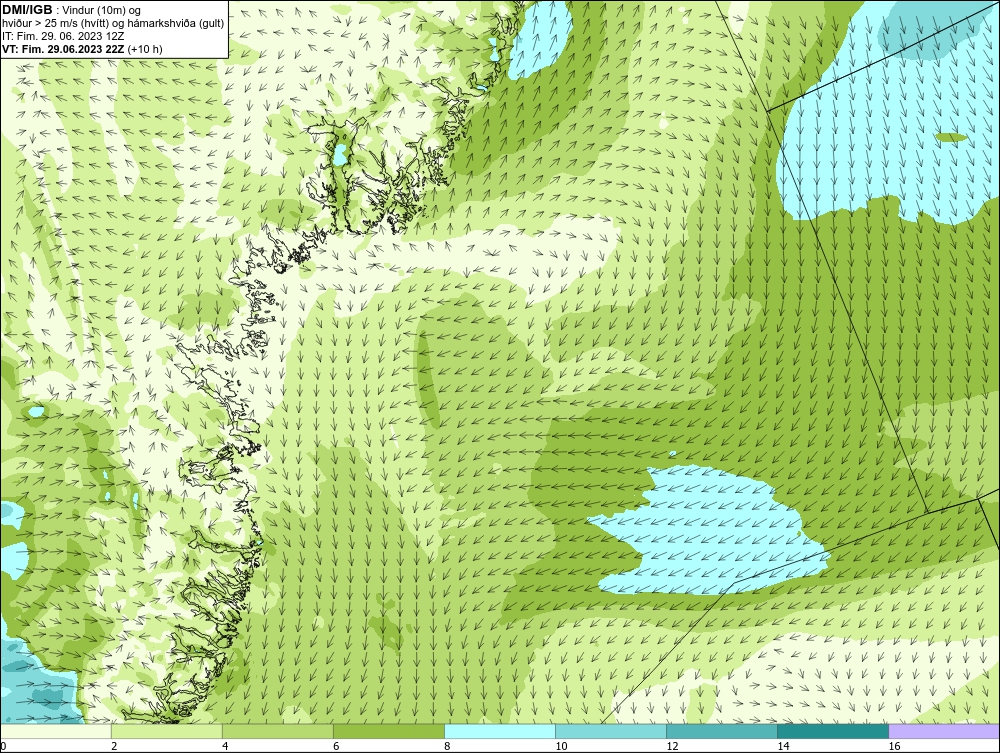
Task: Select the medium green 4–6 legend swatch
Action: (x=277, y=731)
